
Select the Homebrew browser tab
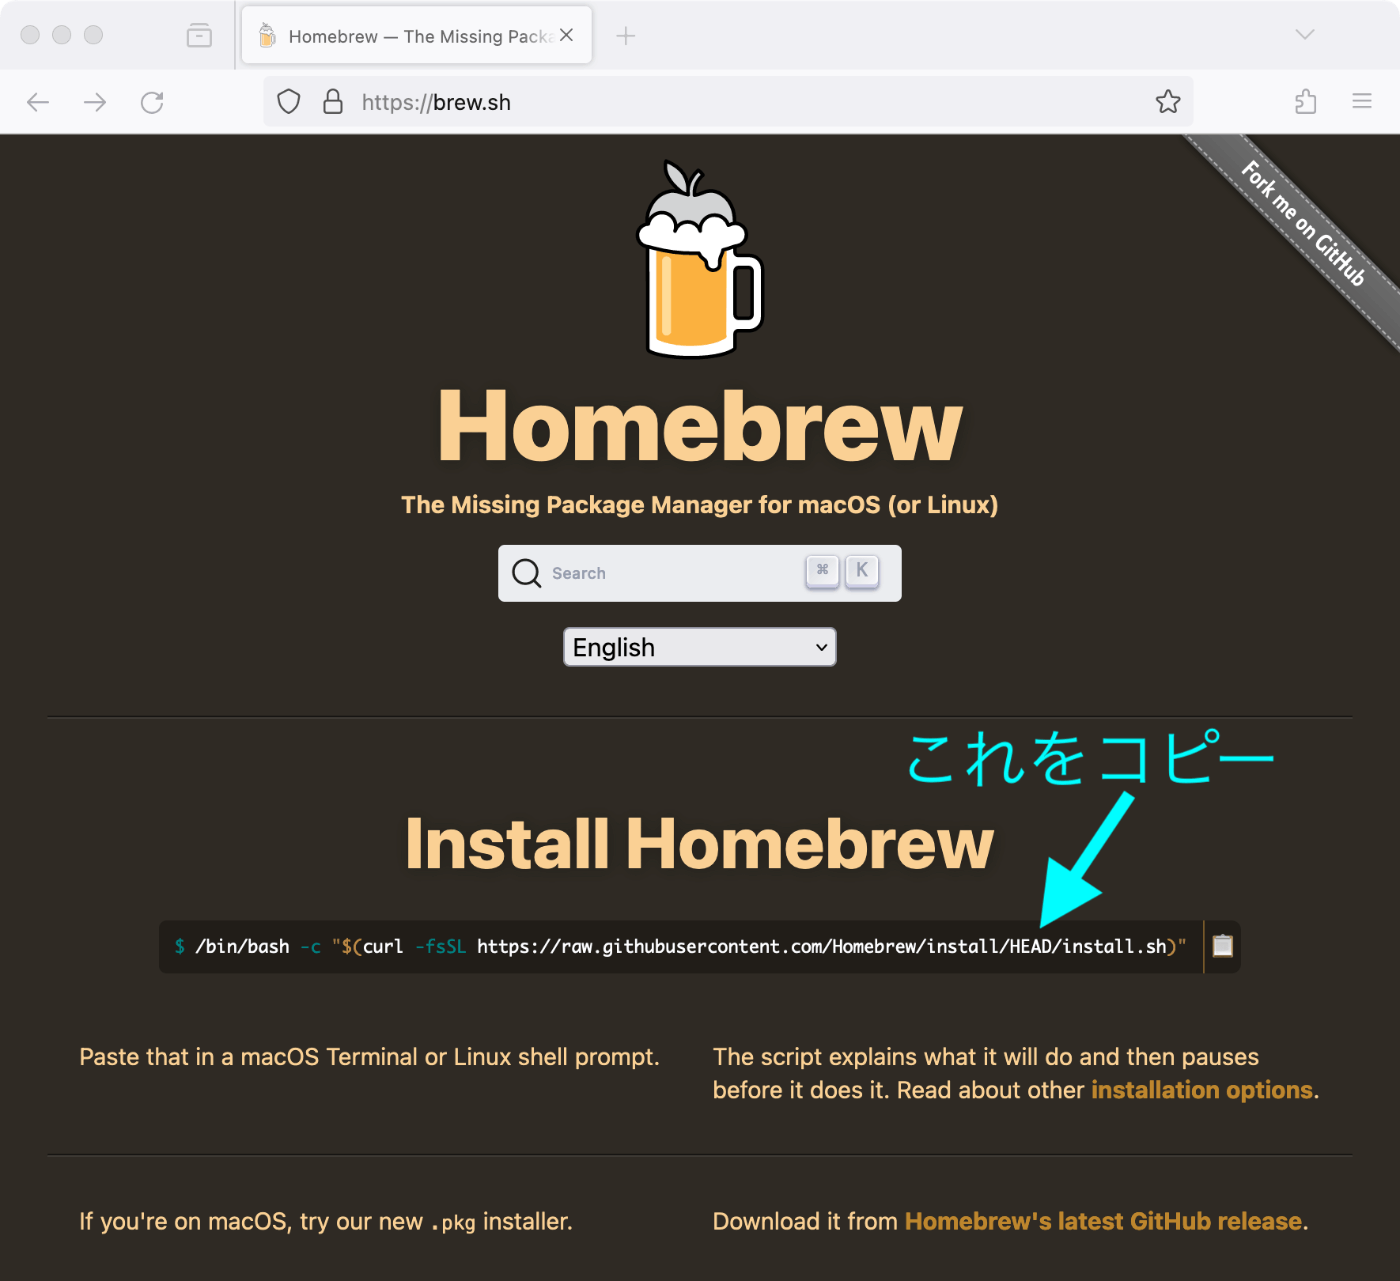(417, 36)
